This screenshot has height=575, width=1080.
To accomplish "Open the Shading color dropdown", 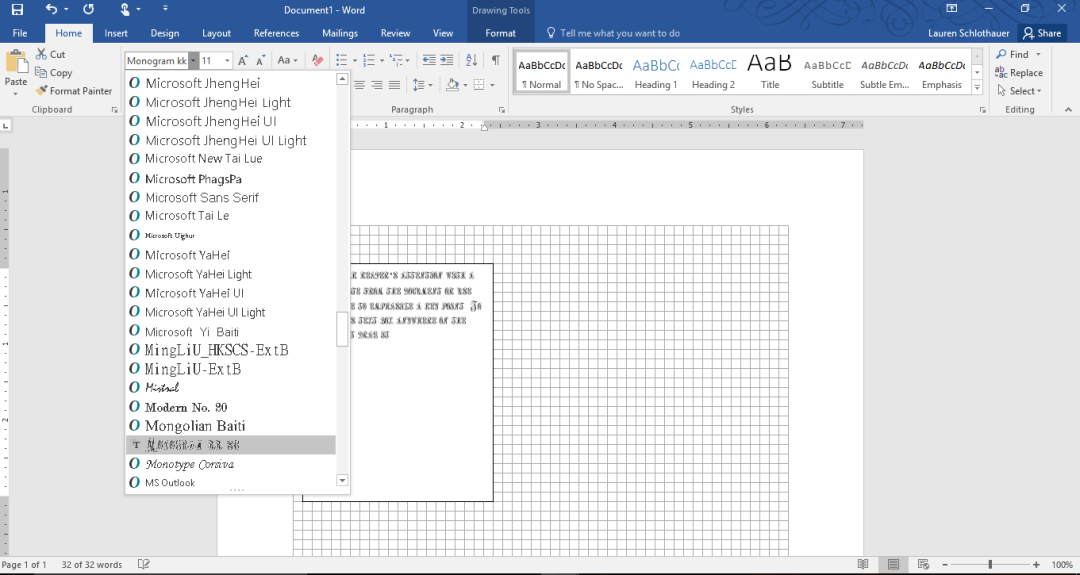I will pos(465,85).
